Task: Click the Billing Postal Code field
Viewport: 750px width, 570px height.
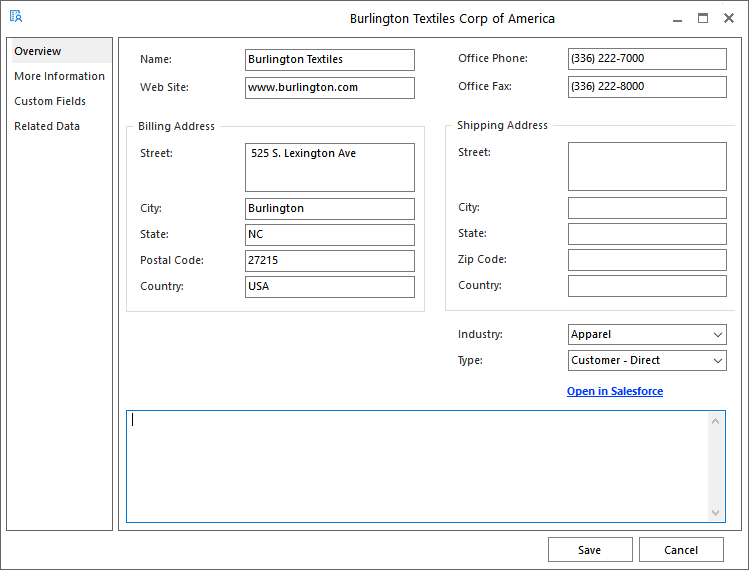Action: pyautogui.click(x=329, y=261)
